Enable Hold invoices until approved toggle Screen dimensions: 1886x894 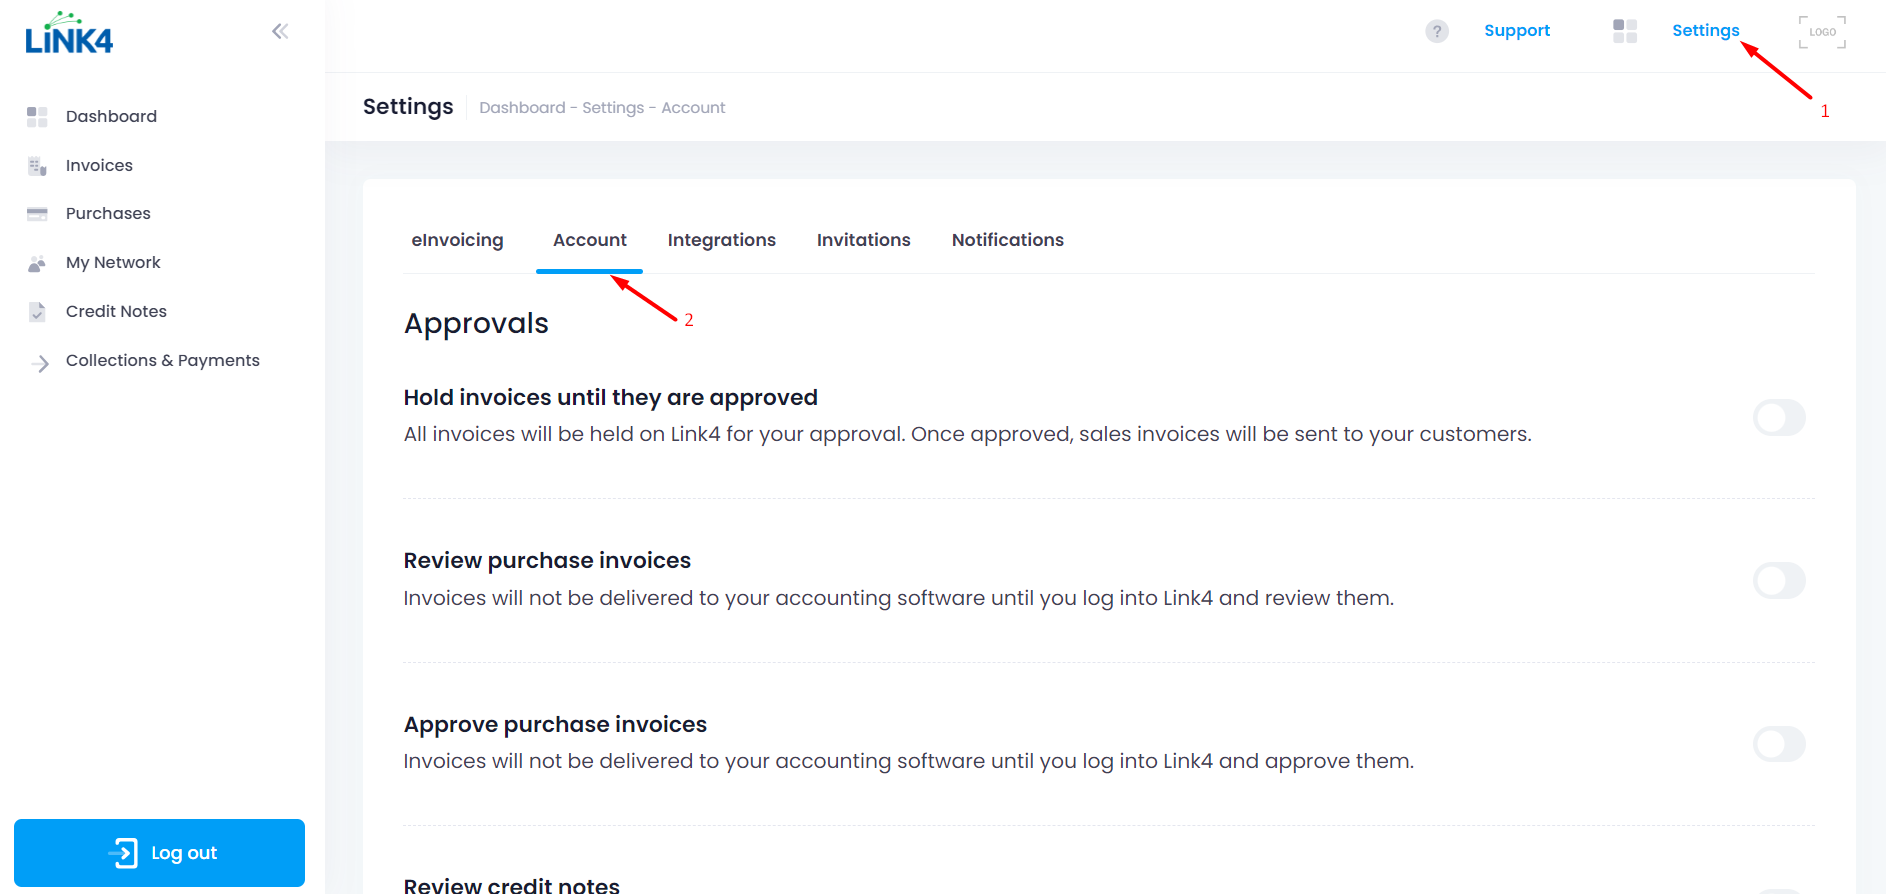[1779, 417]
